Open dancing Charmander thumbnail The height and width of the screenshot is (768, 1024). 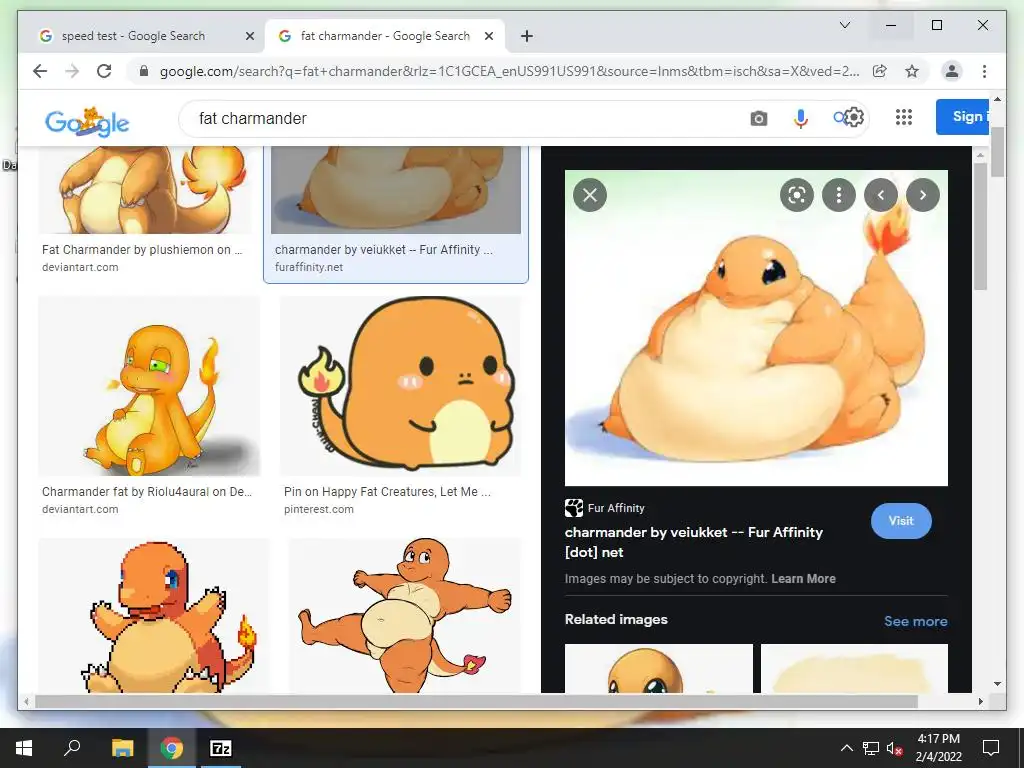tap(404, 615)
